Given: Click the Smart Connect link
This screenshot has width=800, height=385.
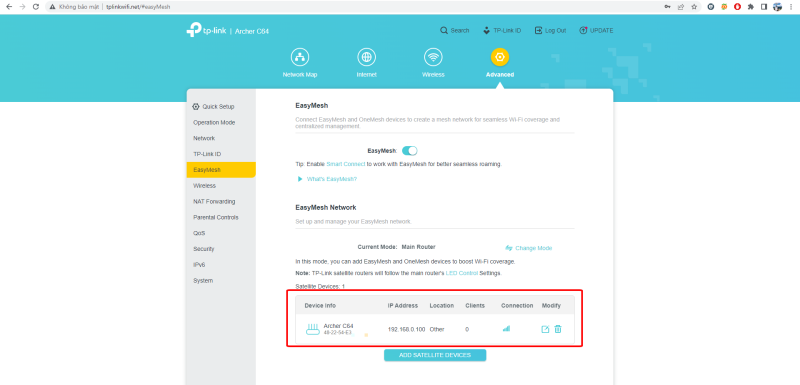Looking at the screenshot, I should click(345, 164).
